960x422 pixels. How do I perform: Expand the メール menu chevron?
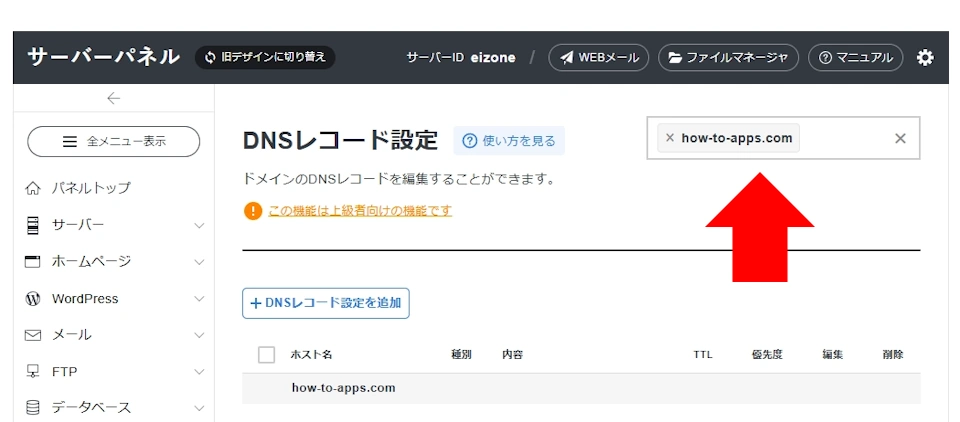(x=199, y=335)
